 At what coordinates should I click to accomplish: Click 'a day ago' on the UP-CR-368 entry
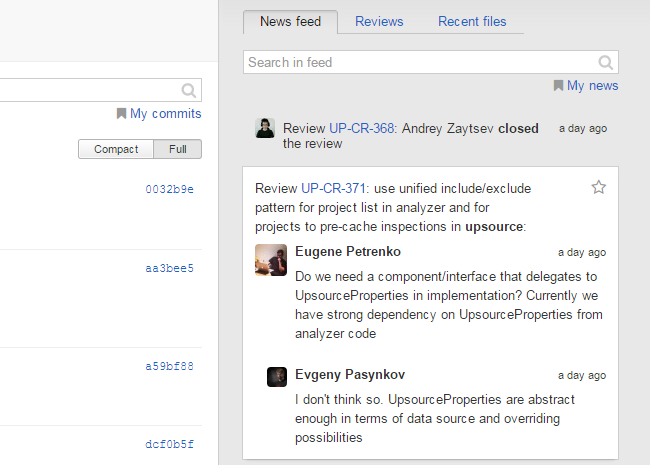[x=583, y=128]
